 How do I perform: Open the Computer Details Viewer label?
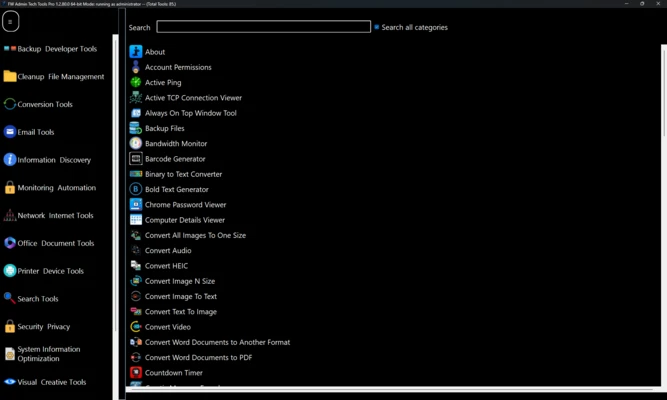(185, 220)
